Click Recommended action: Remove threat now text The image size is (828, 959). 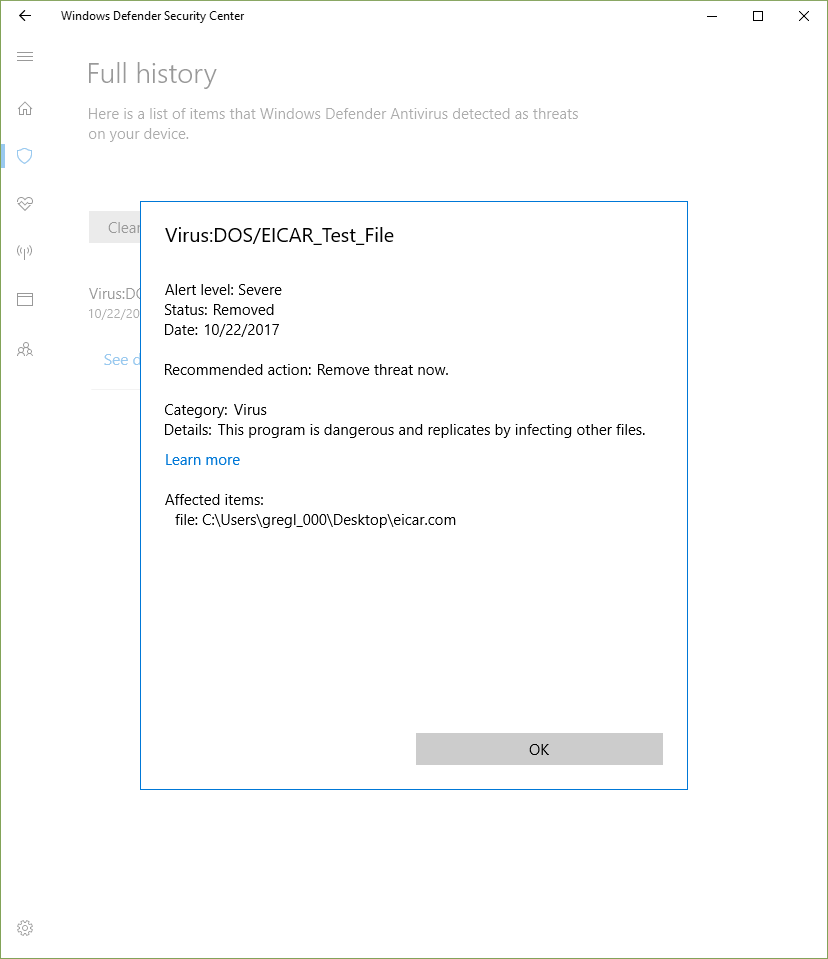(x=306, y=370)
